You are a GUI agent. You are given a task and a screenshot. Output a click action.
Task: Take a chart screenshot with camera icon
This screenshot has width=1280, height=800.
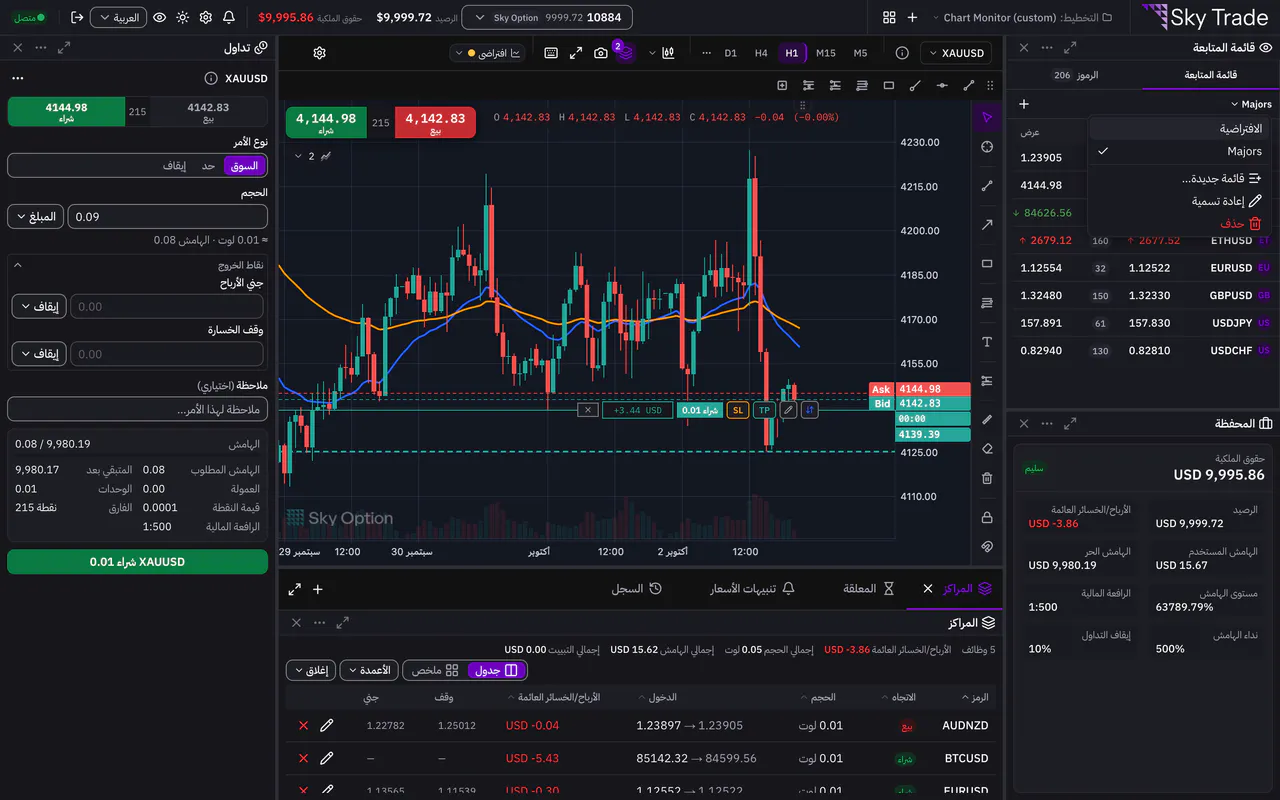click(601, 53)
